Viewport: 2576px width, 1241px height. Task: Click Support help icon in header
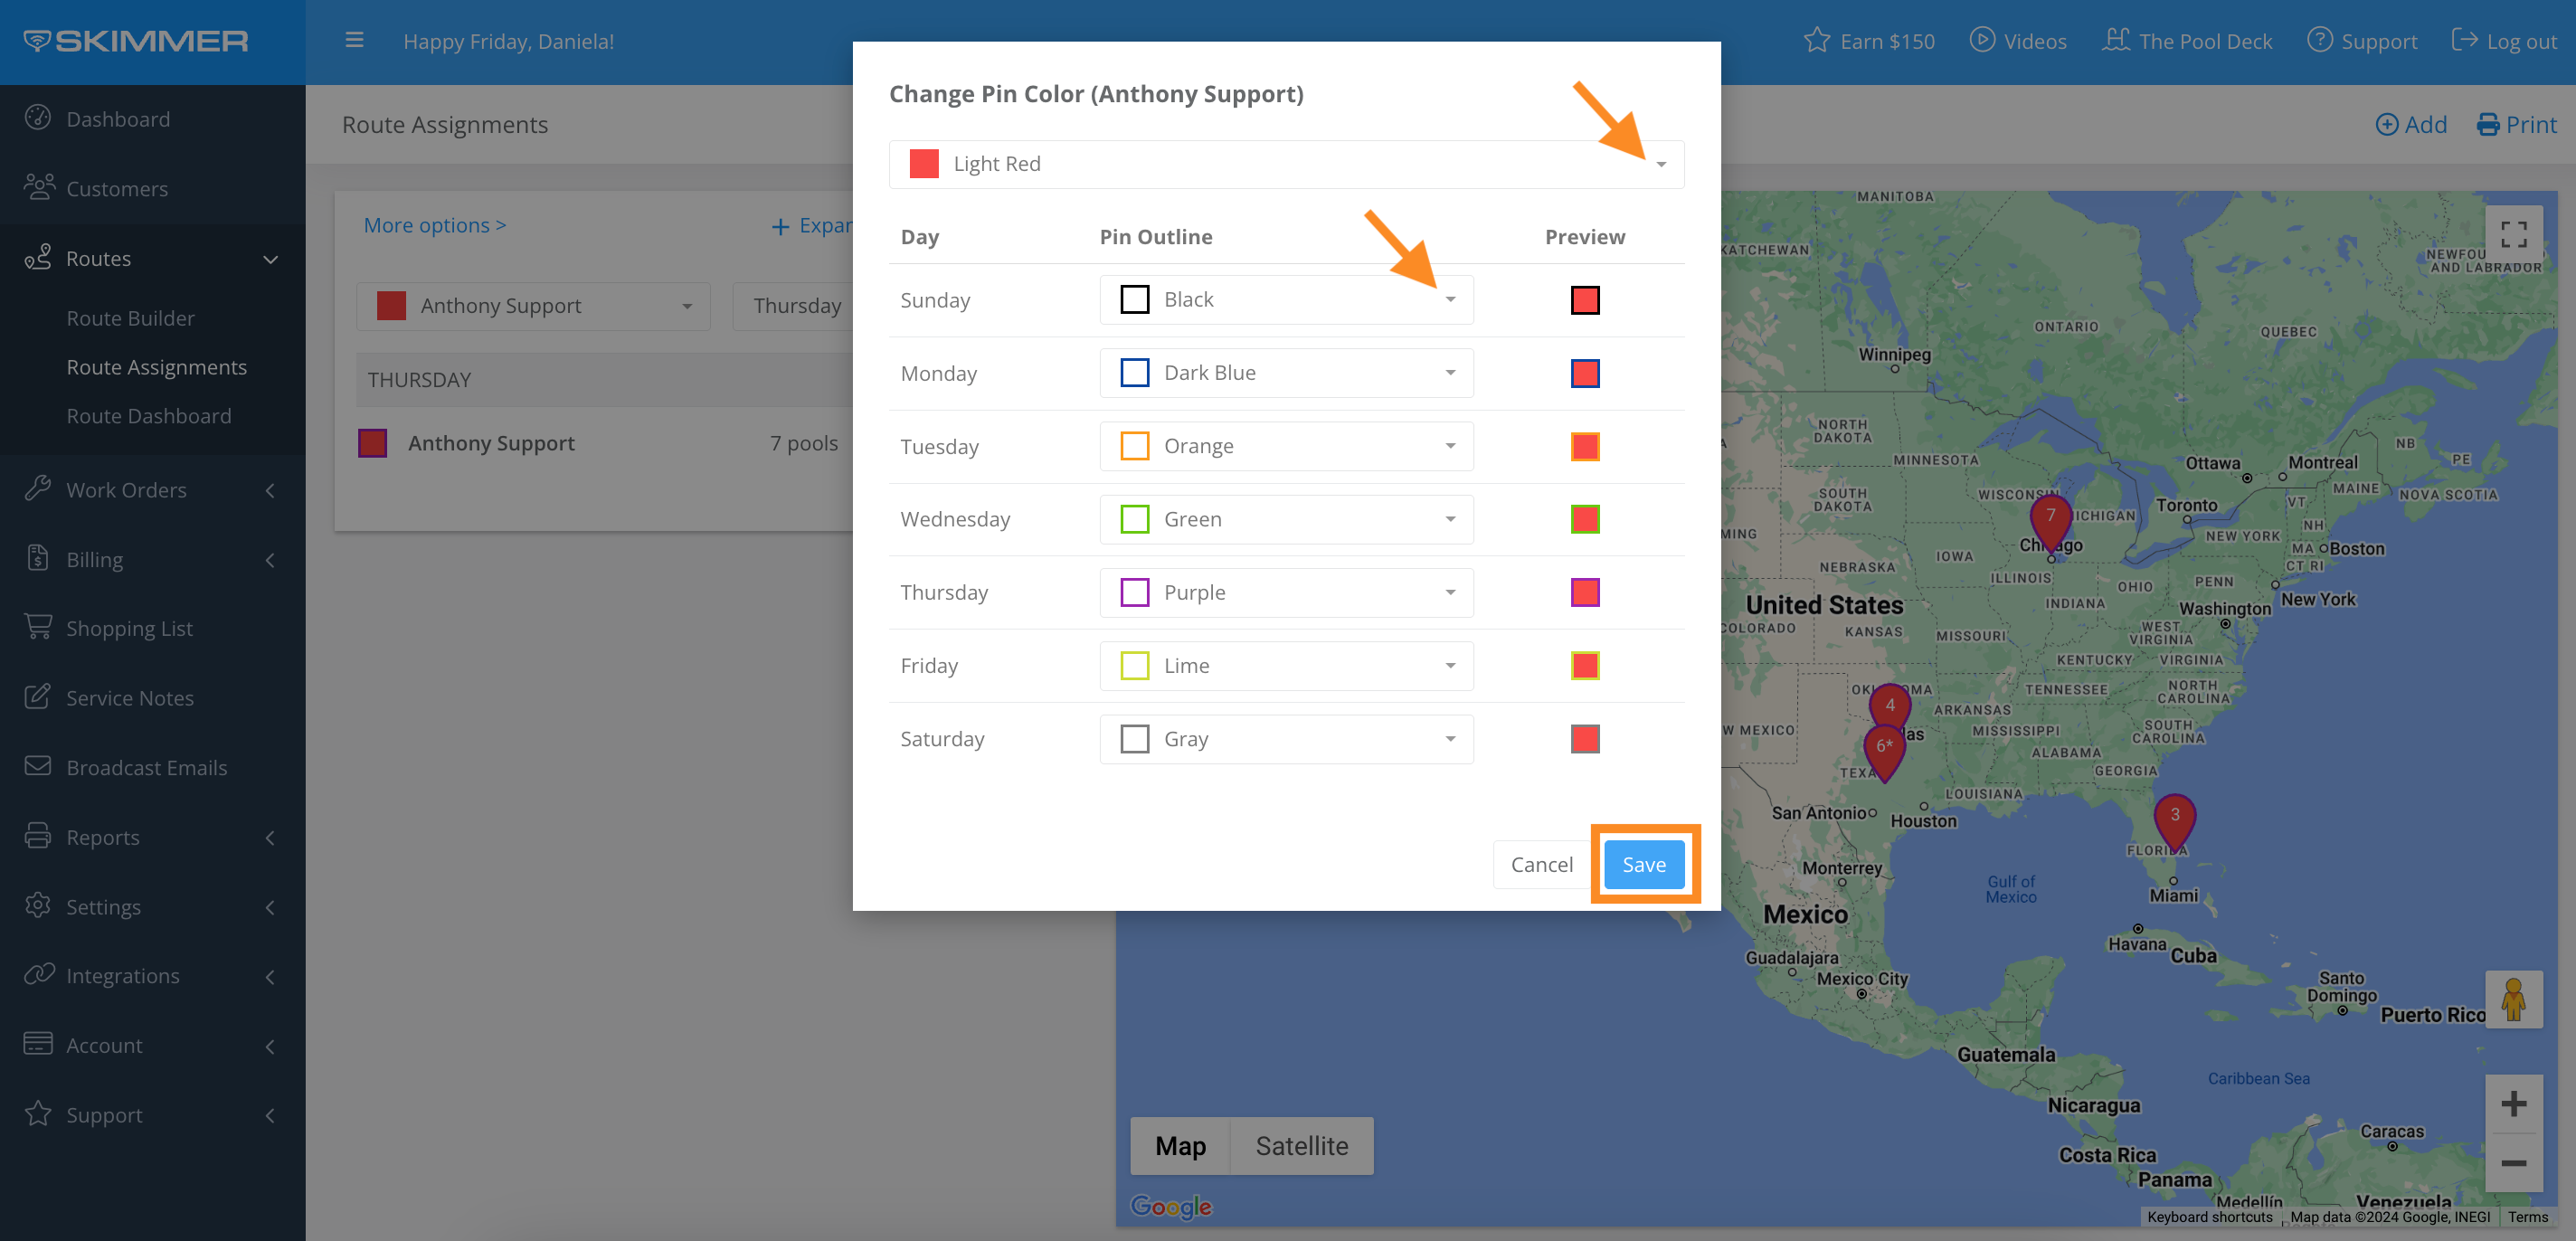[x=2319, y=41]
